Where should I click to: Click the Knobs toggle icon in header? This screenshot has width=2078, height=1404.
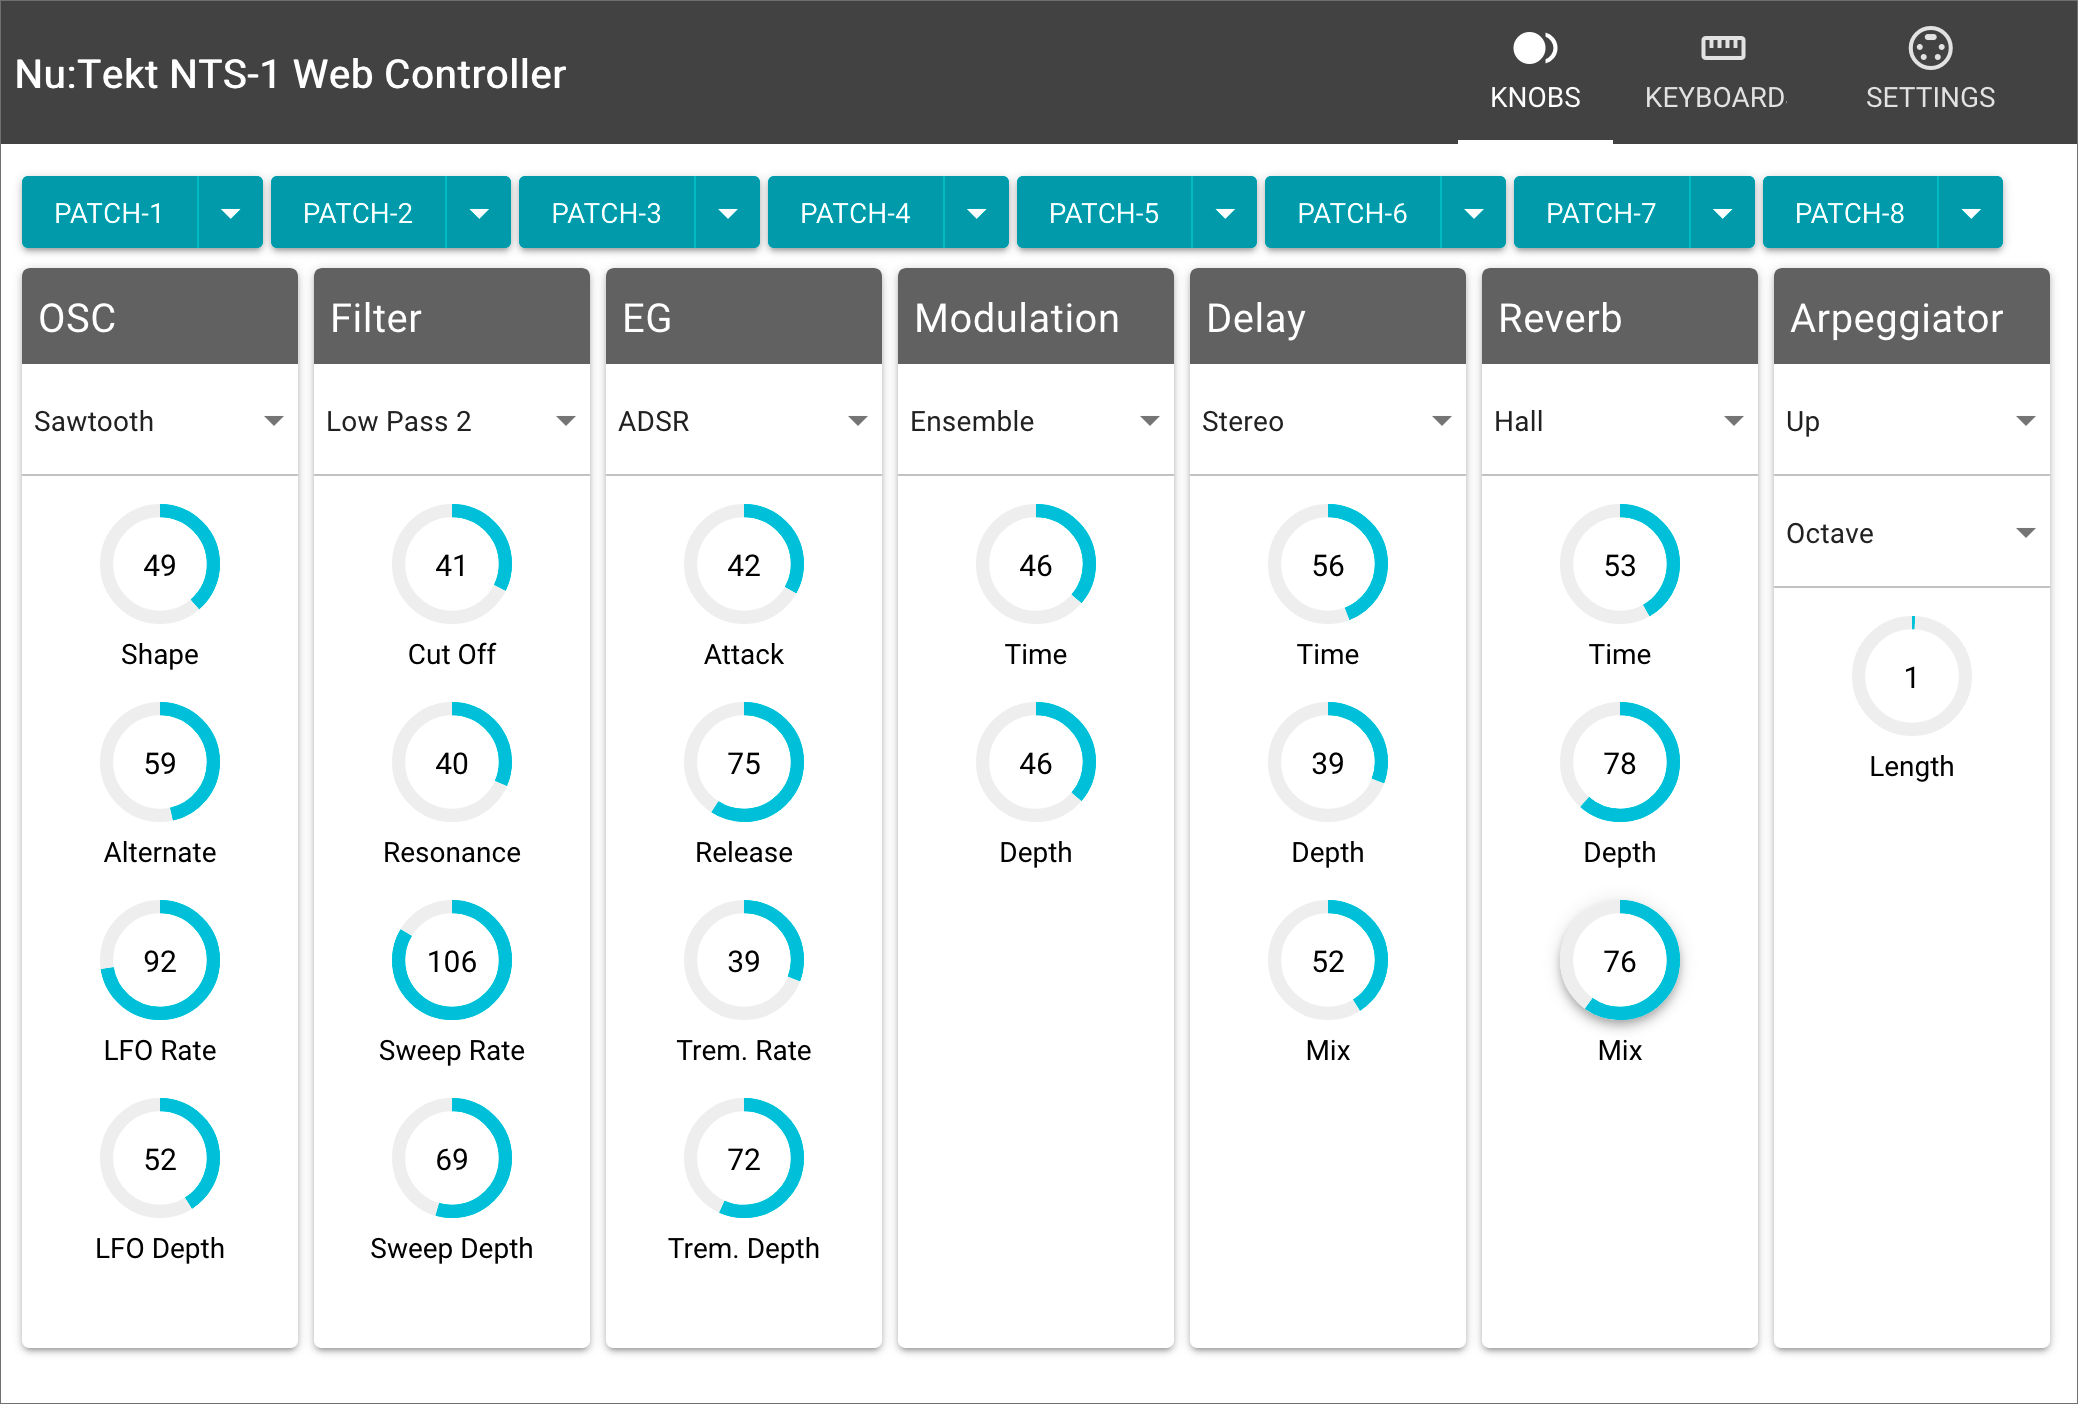tap(1534, 48)
